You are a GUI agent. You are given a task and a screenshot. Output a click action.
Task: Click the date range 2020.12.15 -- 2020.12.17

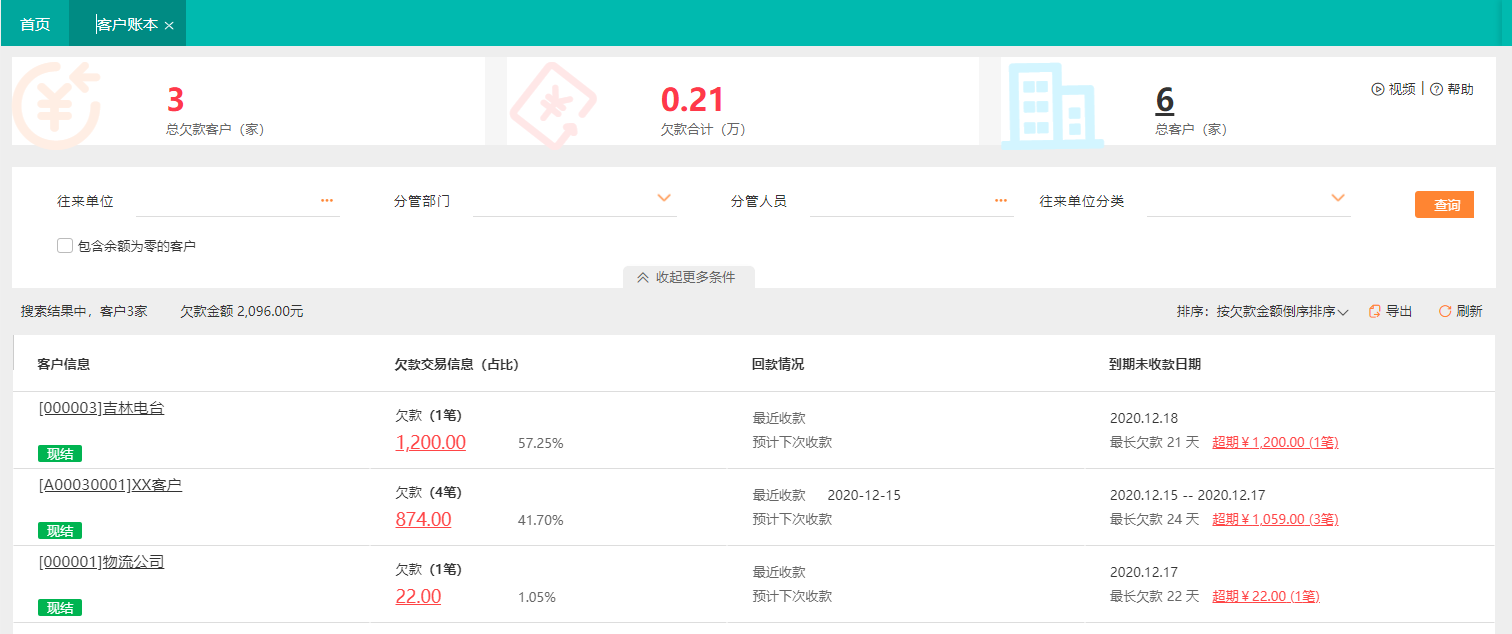(1188, 495)
